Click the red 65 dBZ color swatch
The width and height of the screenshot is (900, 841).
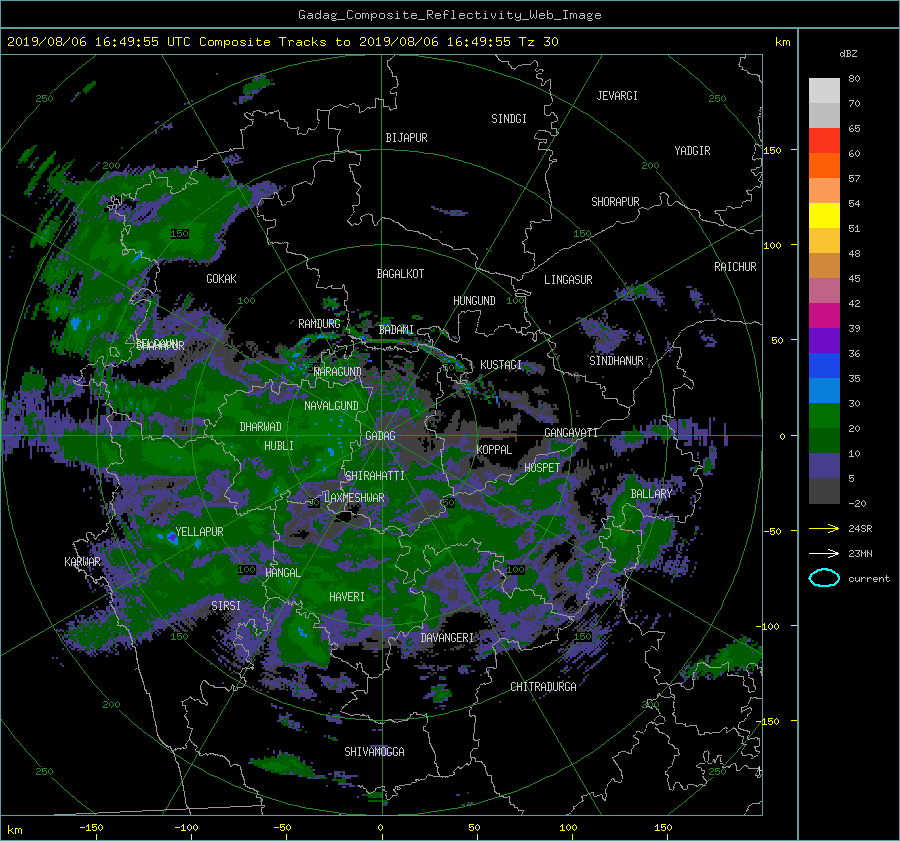click(824, 140)
